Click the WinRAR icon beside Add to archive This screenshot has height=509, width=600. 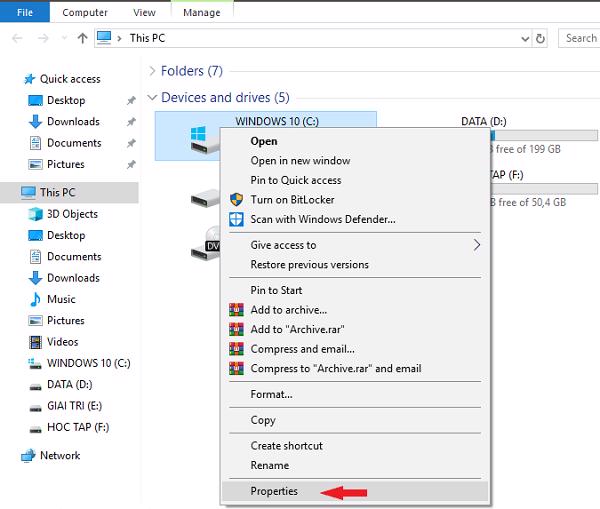[237, 310]
